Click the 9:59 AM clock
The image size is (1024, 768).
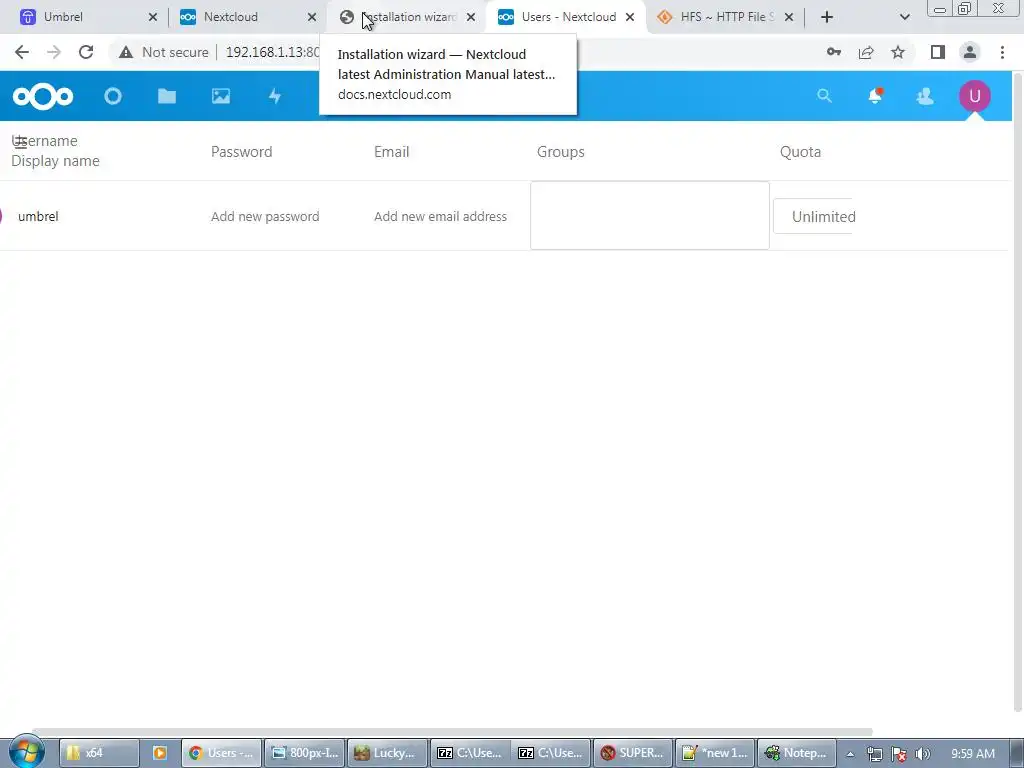tap(973, 754)
